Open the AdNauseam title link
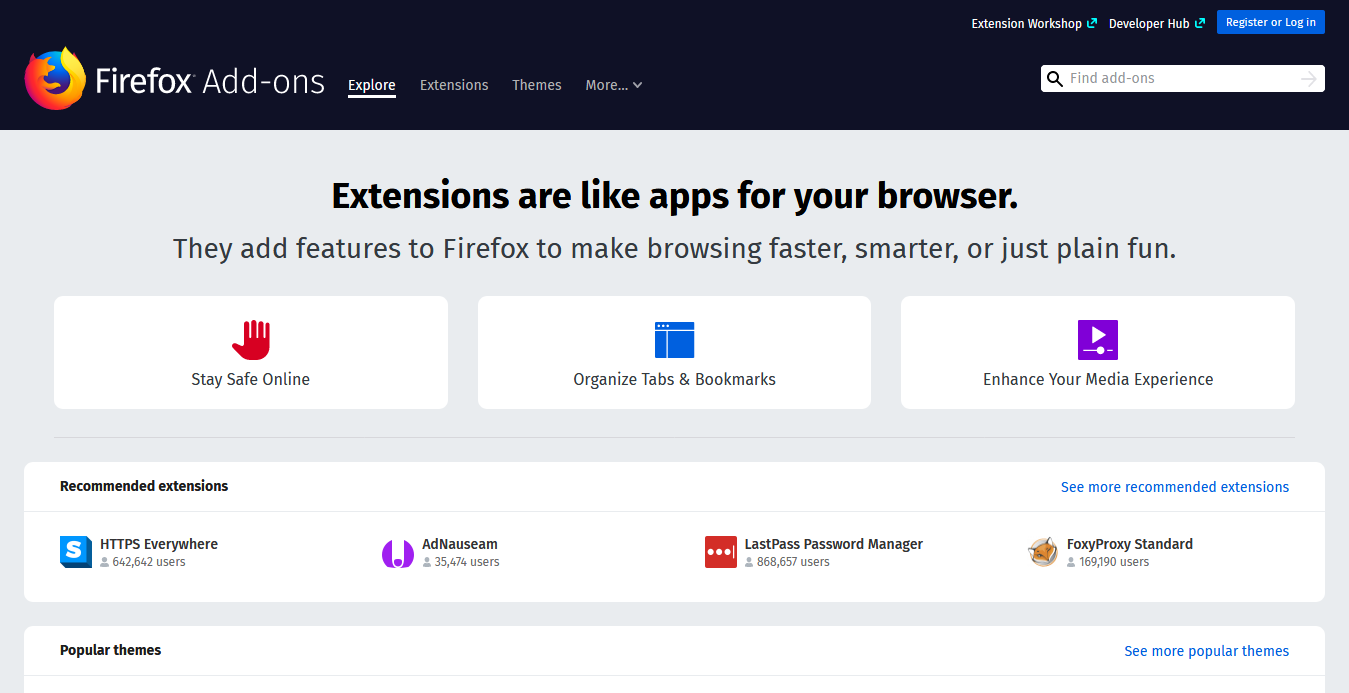Screen dimensions: 1349x693 460,544
